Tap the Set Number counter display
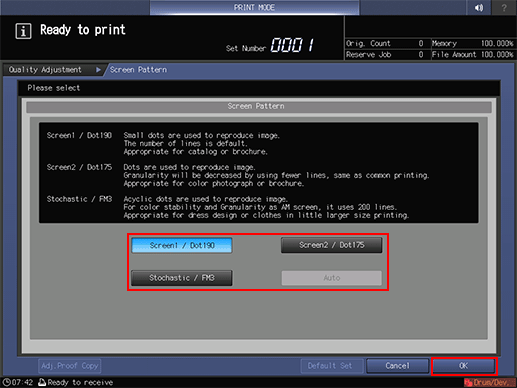The height and width of the screenshot is (388, 517). pyautogui.click(x=292, y=45)
